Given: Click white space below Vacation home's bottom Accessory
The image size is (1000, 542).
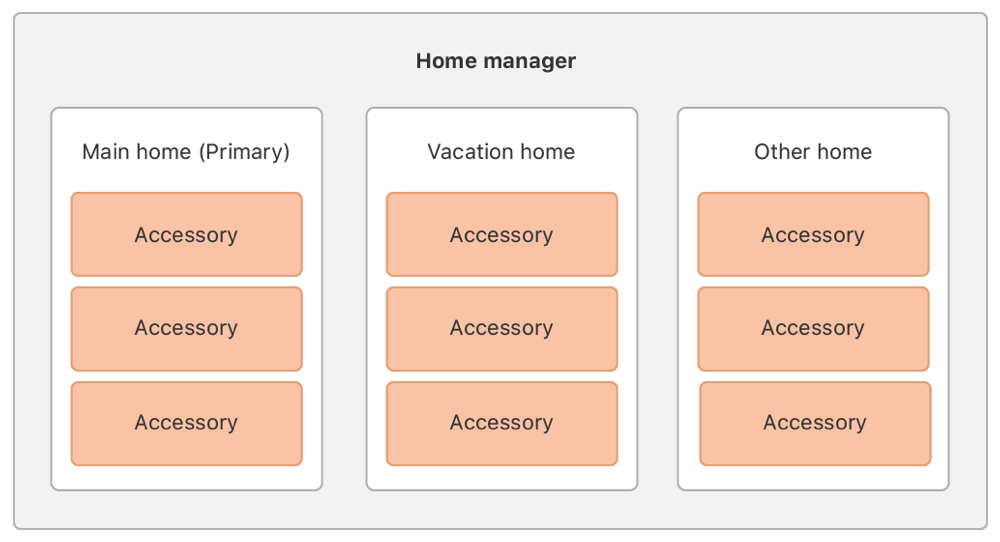Looking at the screenshot, I should pos(501,478).
